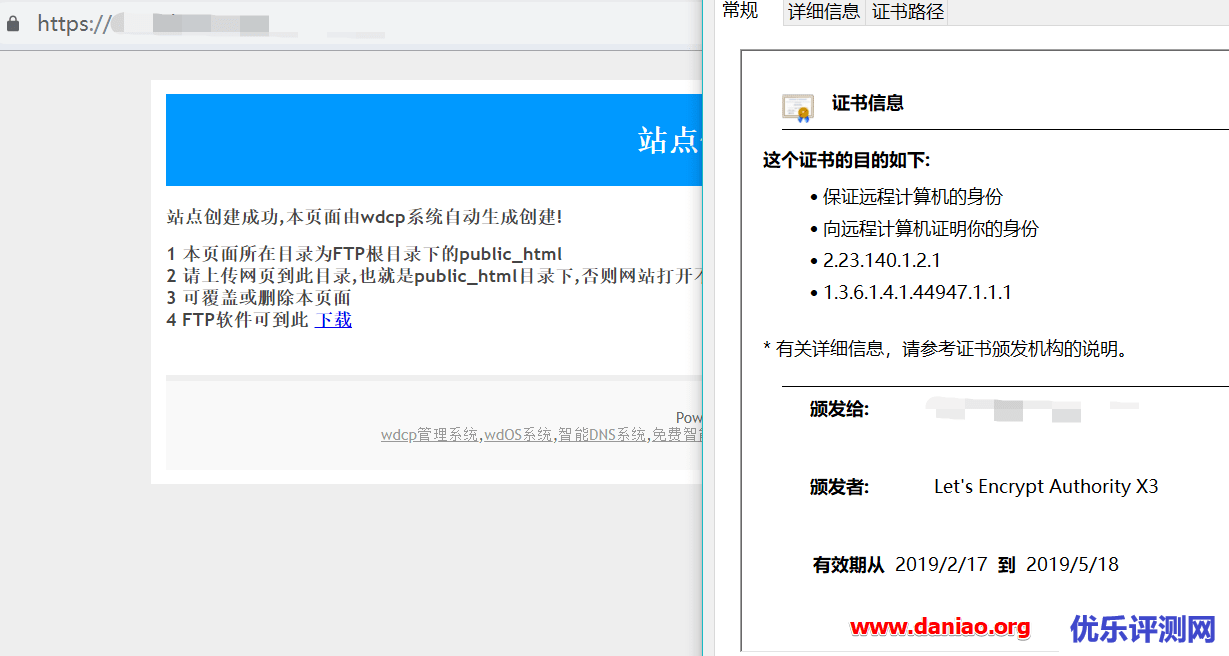
Task: Select text 向远程计算机证明你的身份
Action: (x=931, y=229)
